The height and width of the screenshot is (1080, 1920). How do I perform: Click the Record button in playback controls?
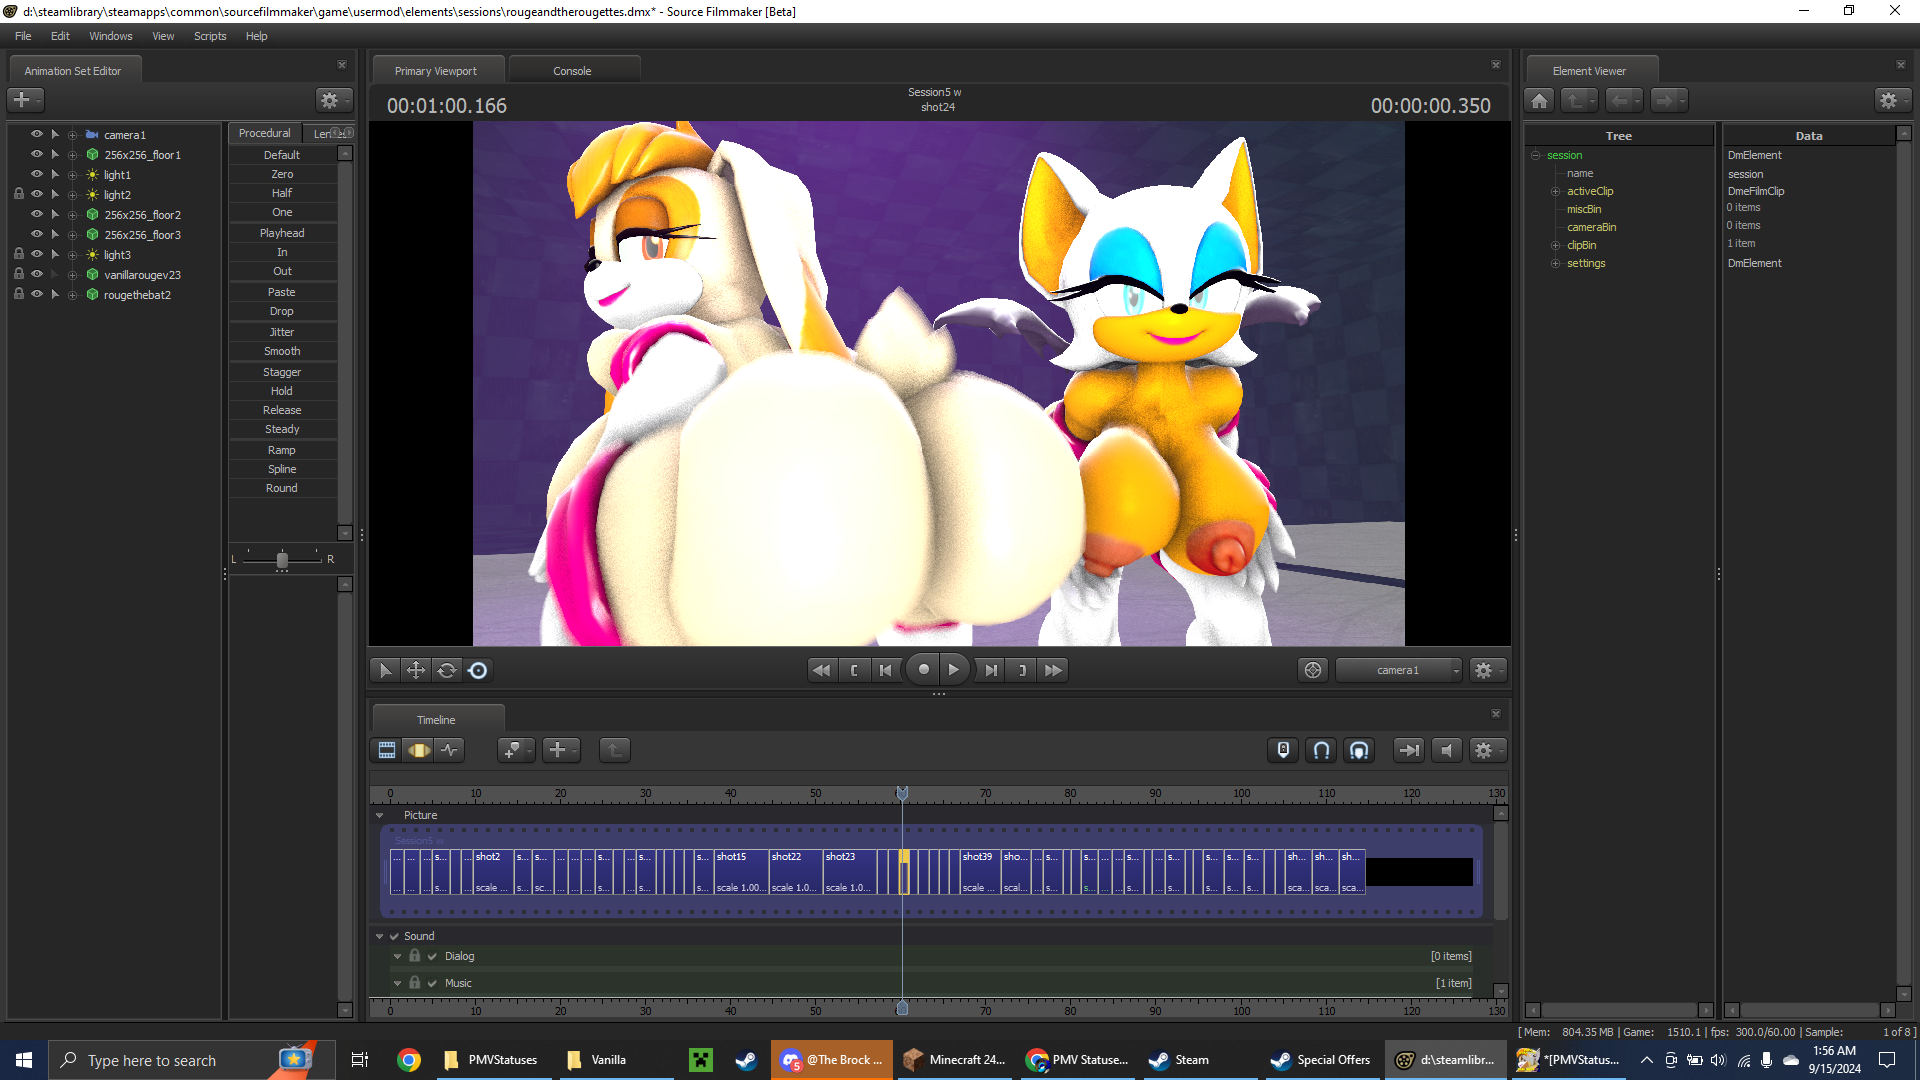923,670
